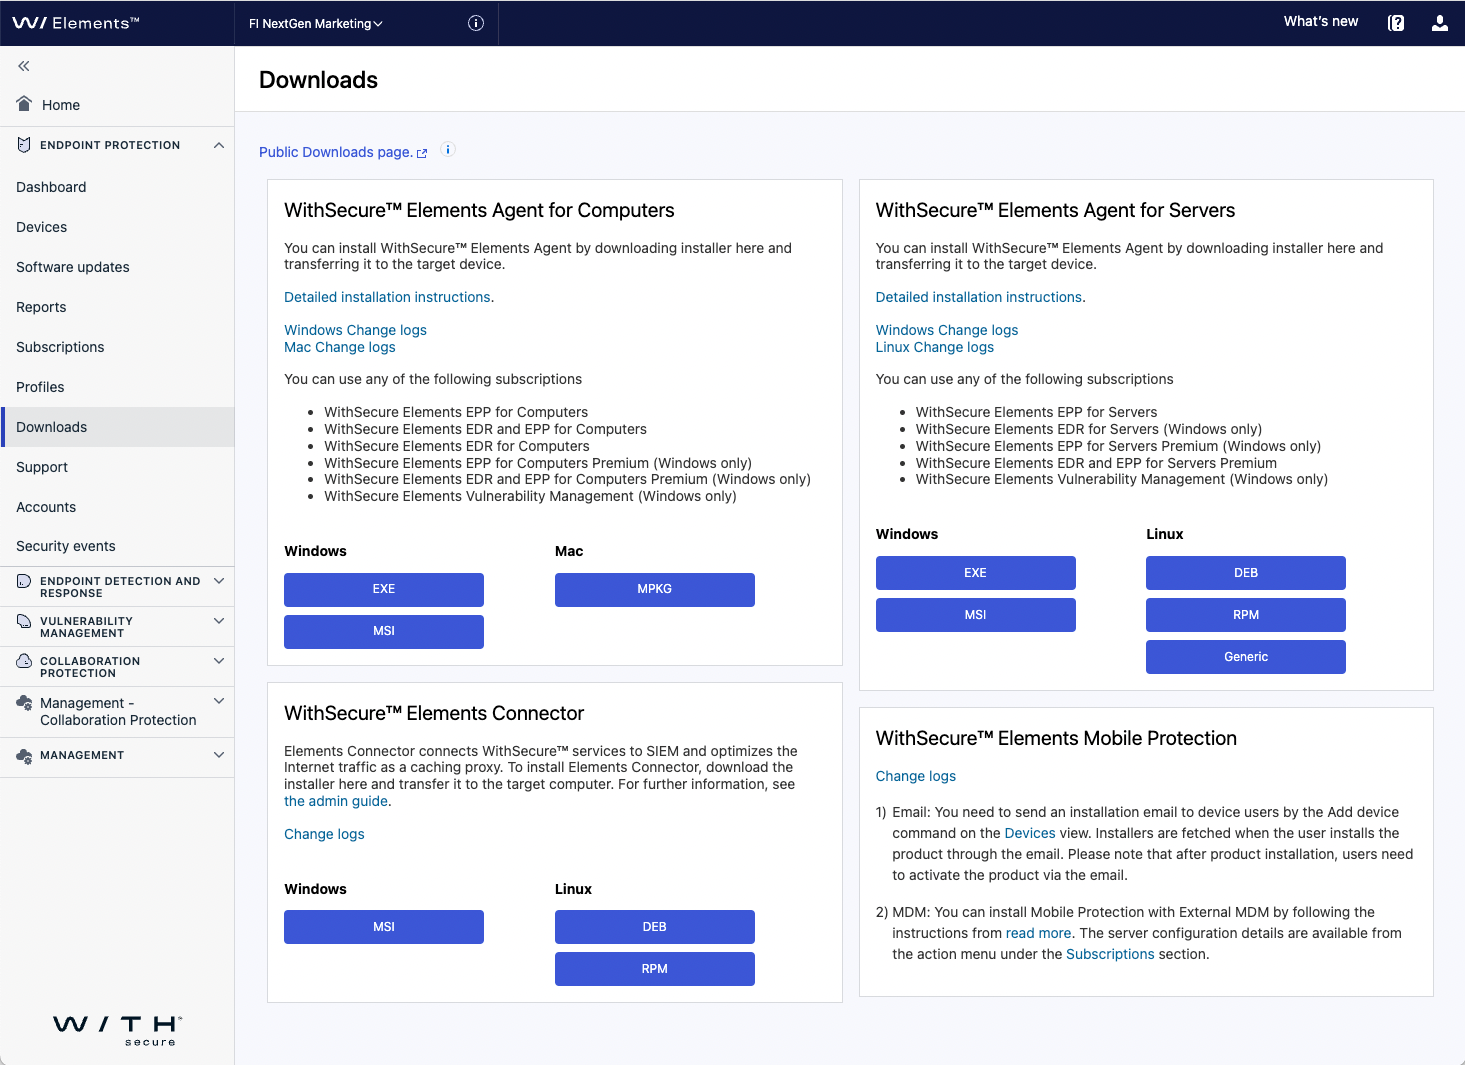Viewport: 1465px width, 1065px height.
Task: Click the Endpoint Protection shield icon
Action: pyautogui.click(x=23, y=144)
